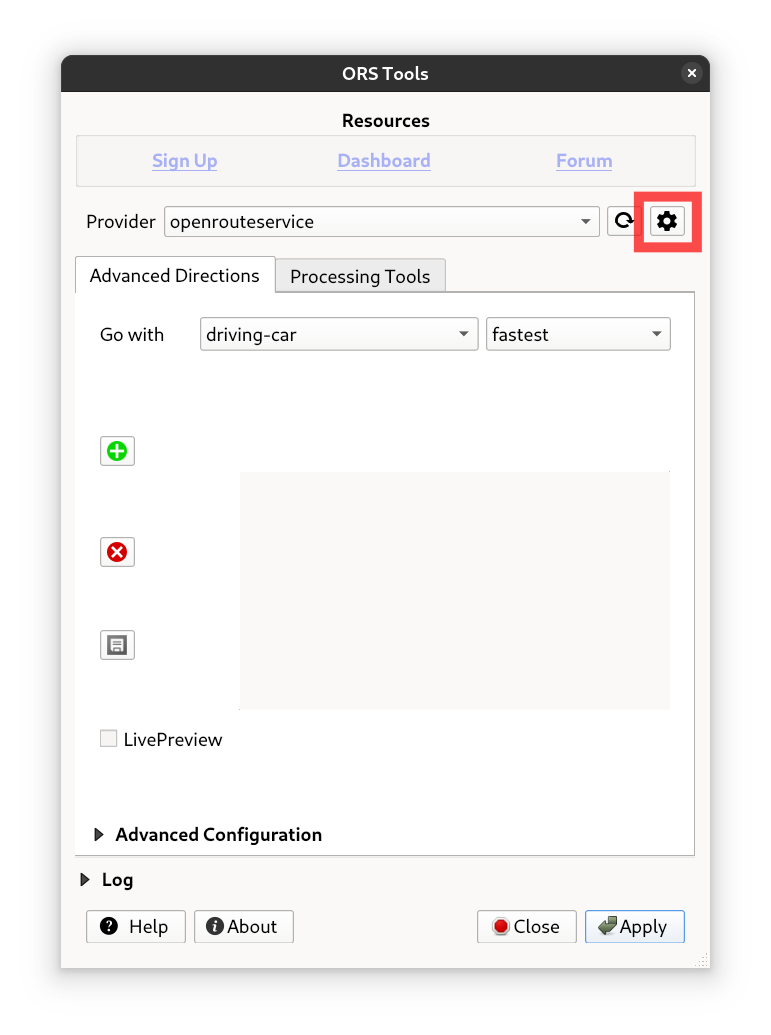Image resolution: width=771 pixels, height=1035 pixels.
Task: Open the fastest preference dropdown
Action: pos(578,335)
